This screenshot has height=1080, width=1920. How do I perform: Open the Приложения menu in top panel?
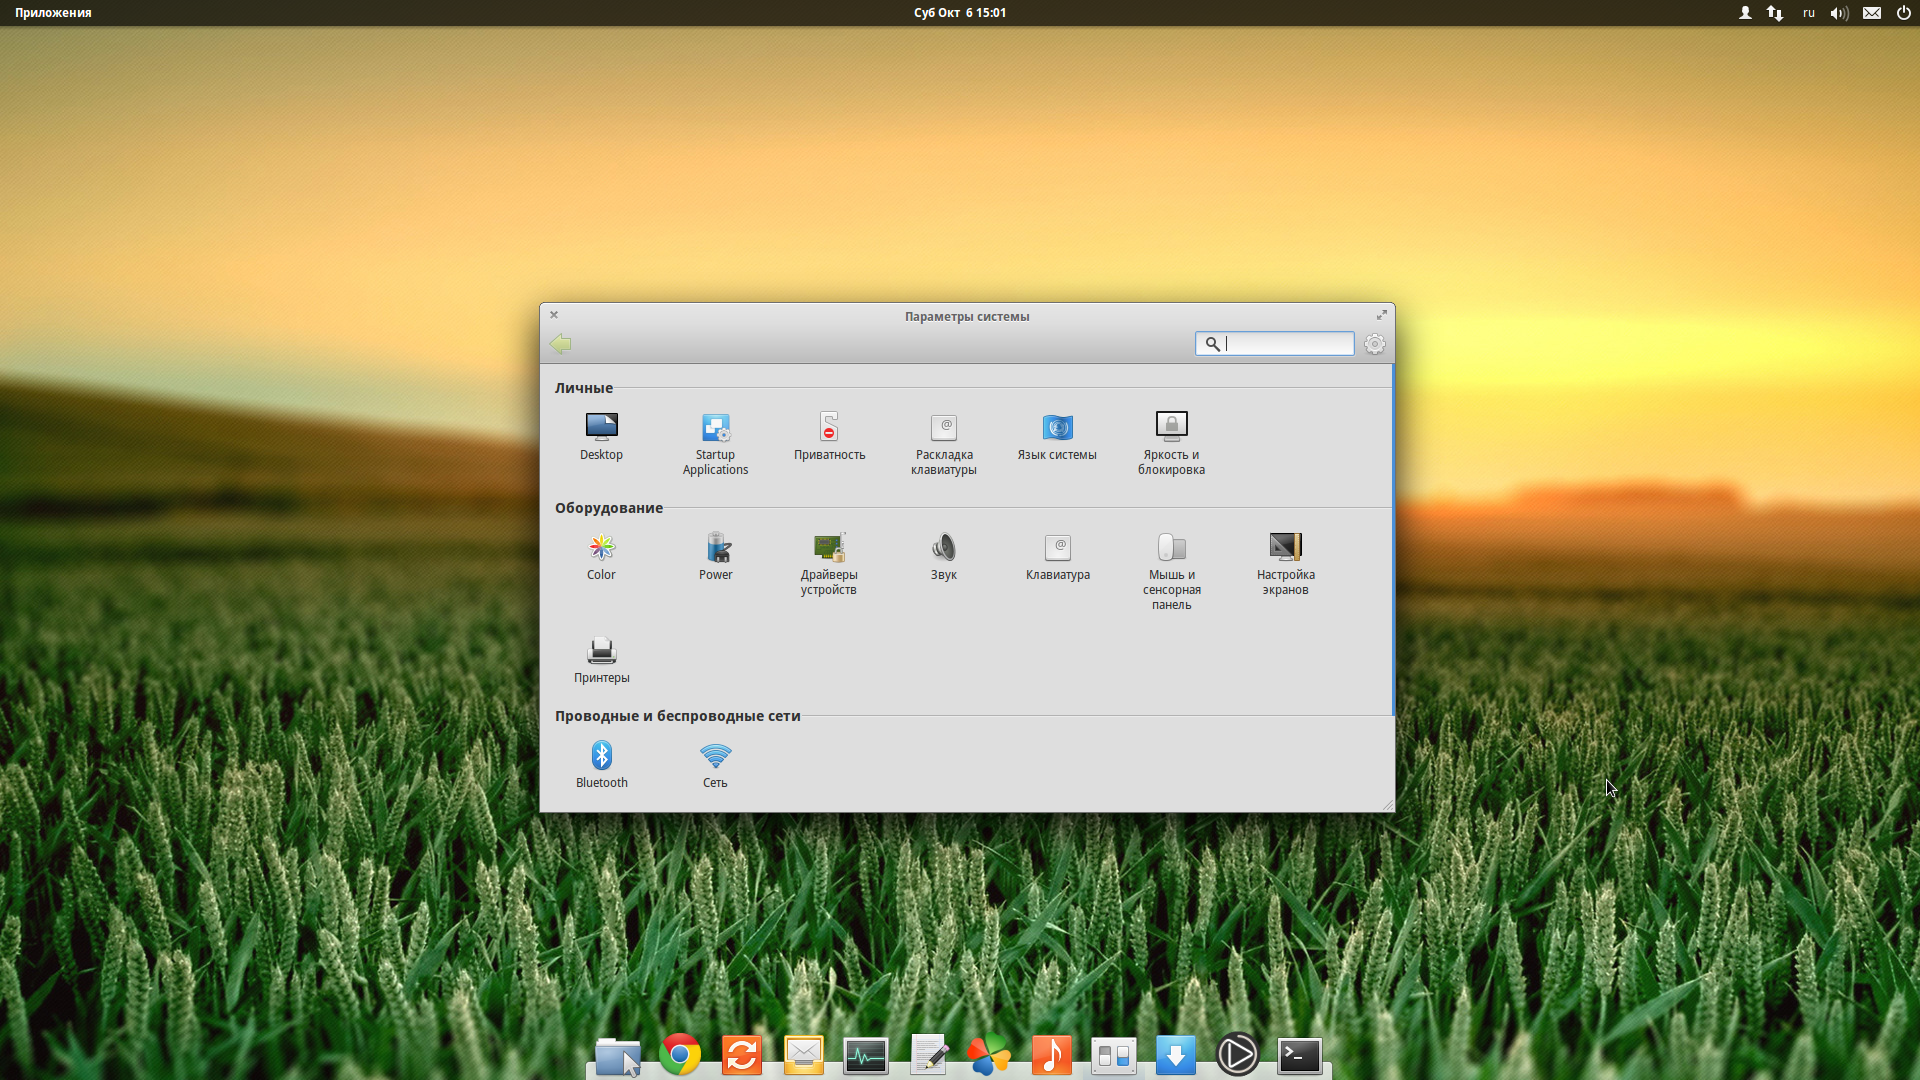tap(53, 13)
